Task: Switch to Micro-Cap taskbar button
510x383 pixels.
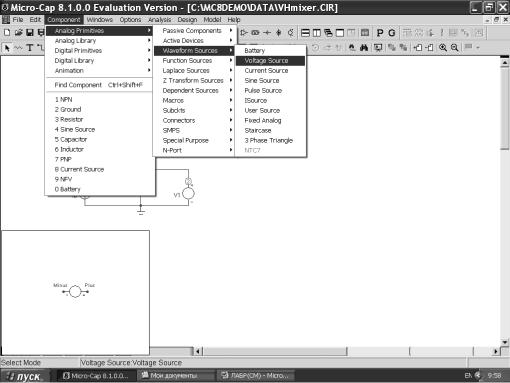Action: tap(97, 376)
